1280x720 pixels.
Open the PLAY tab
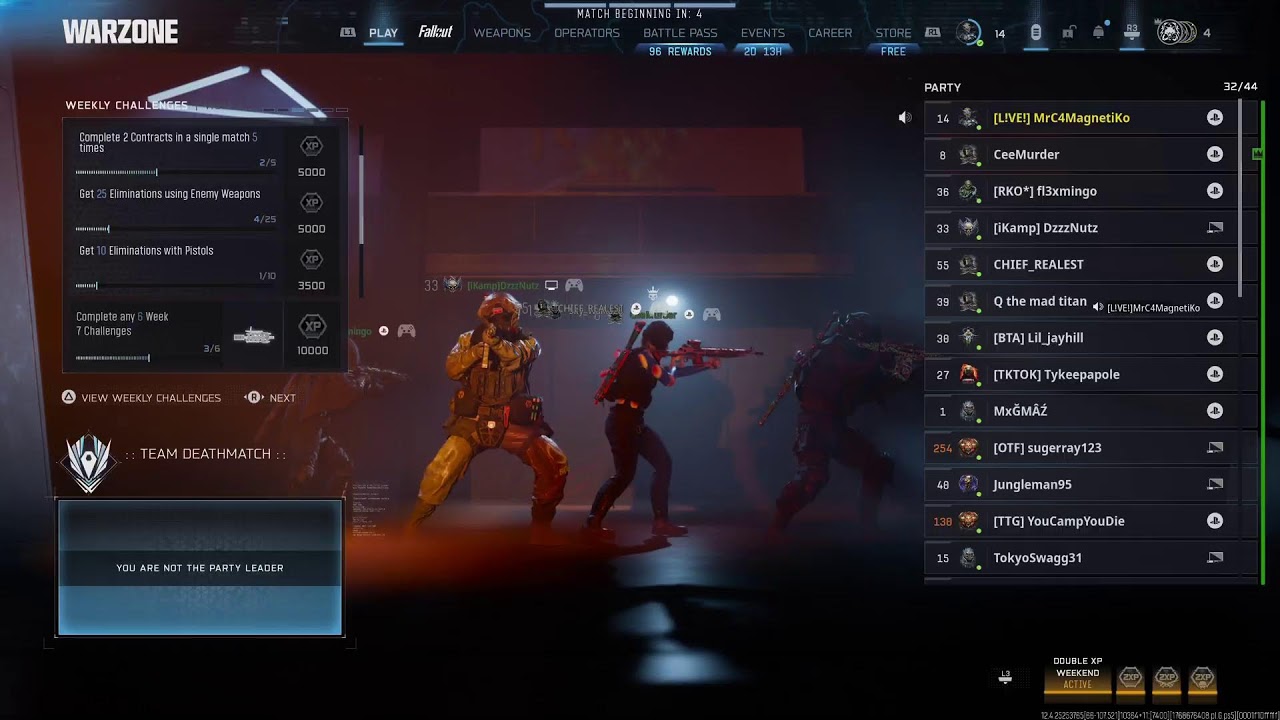click(x=383, y=33)
